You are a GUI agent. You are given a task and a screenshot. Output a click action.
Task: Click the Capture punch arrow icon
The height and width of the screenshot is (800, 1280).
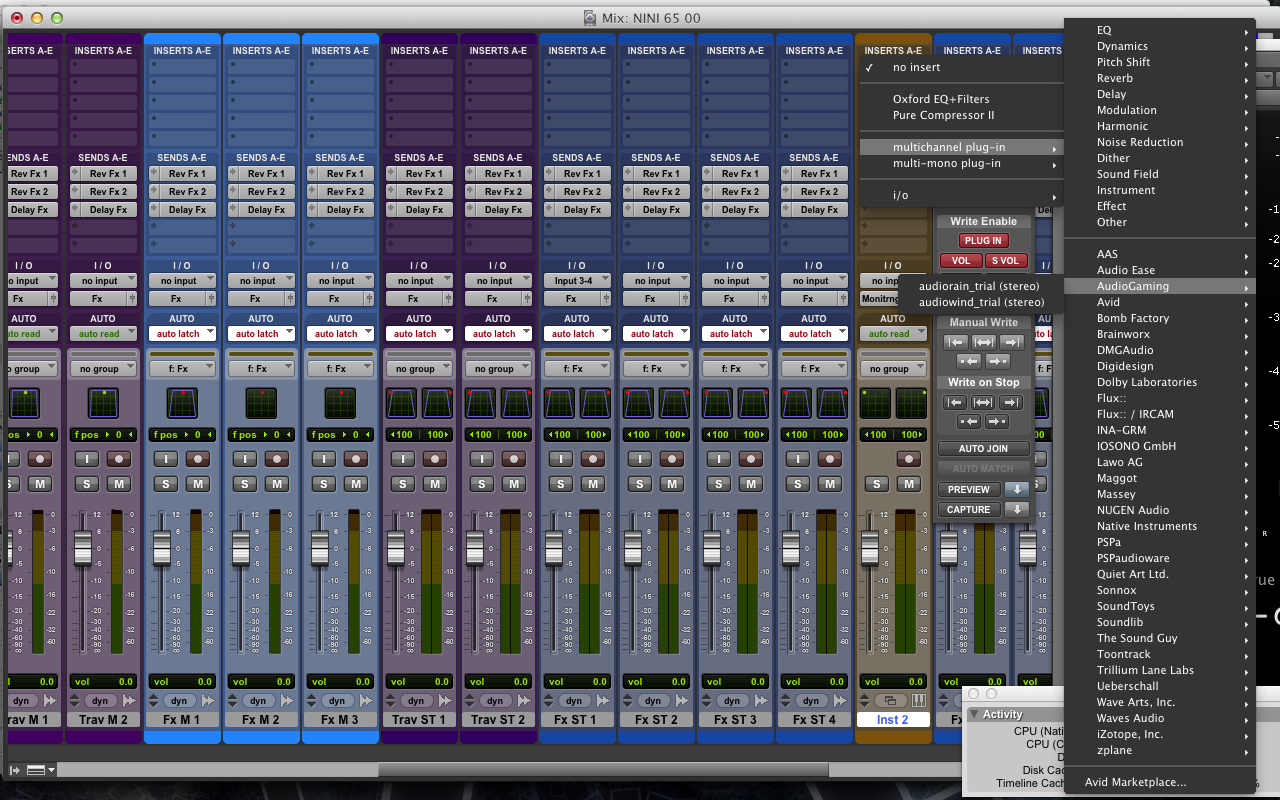tap(1017, 509)
